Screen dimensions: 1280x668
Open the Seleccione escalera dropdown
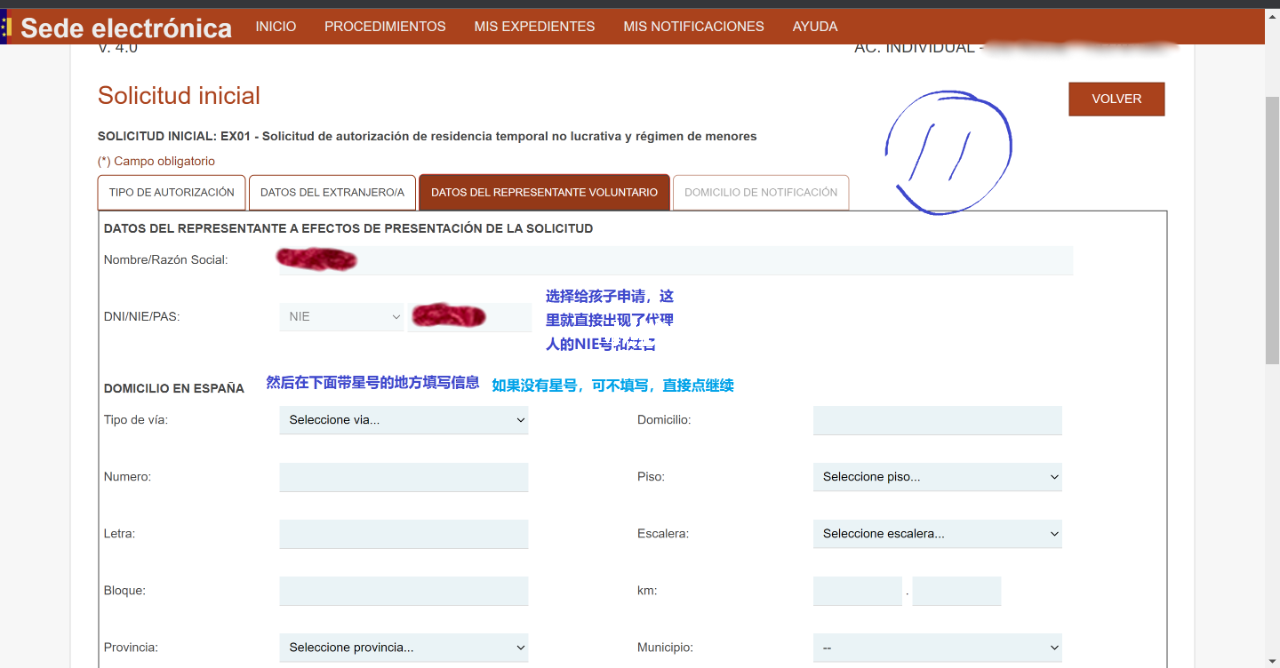coord(937,534)
